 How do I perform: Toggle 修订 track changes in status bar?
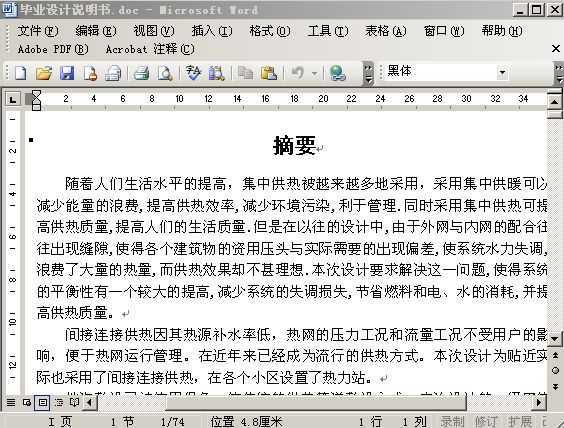click(x=486, y=421)
